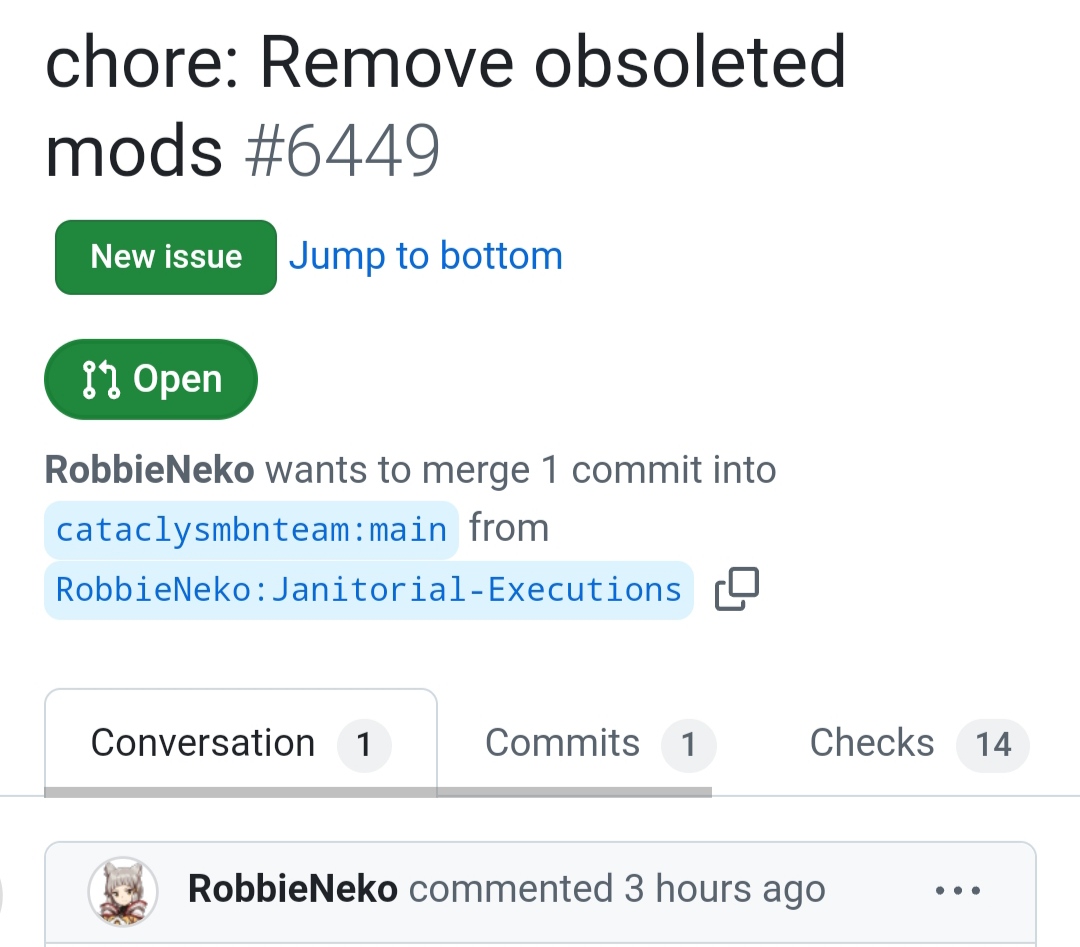Follow the Jump to bottom link
Screen dimensions: 1080x947
coord(425,257)
